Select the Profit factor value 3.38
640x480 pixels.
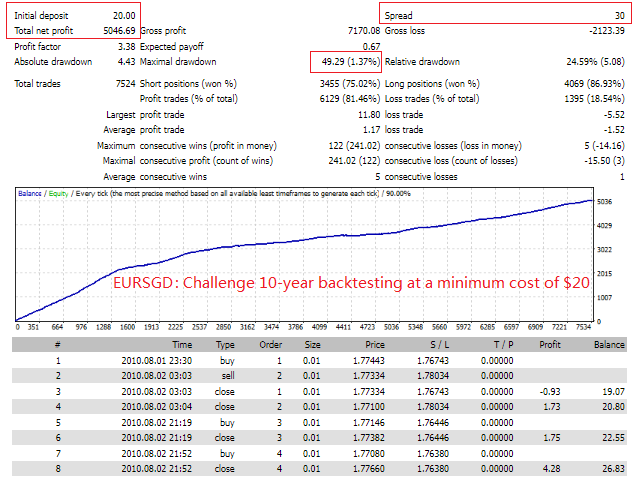126,46
